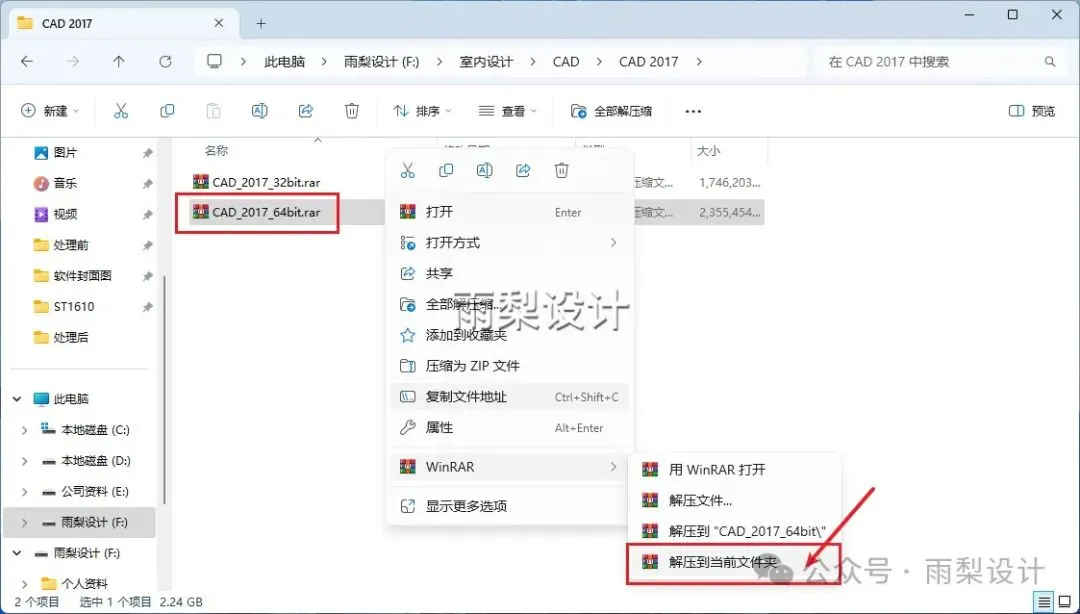This screenshot has height=614, width=1080.
Task: Click the Share icon in the toolbar
Action: (x=306, y=111)
